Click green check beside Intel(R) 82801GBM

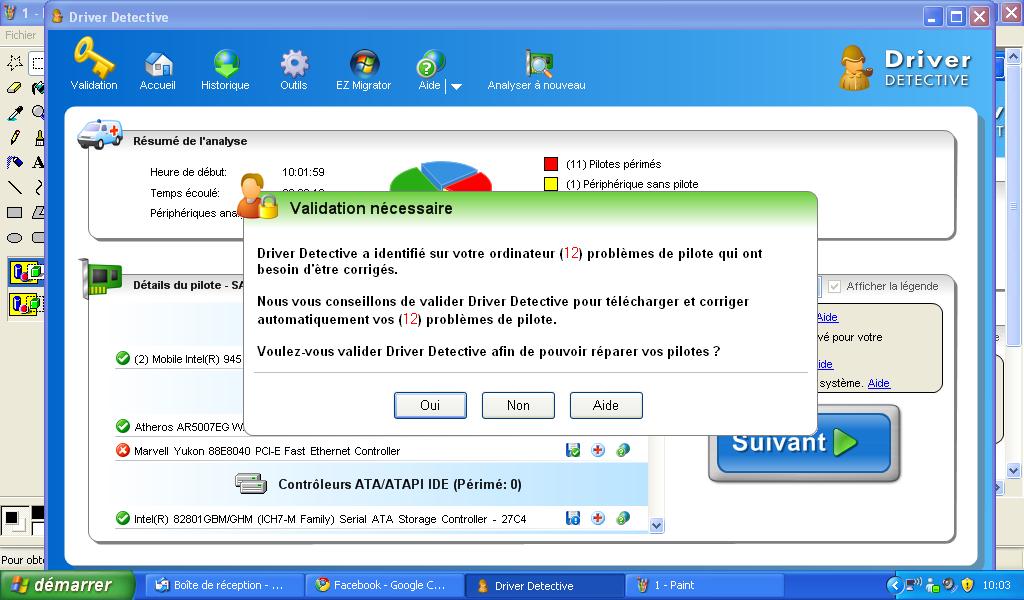[122, 518]
